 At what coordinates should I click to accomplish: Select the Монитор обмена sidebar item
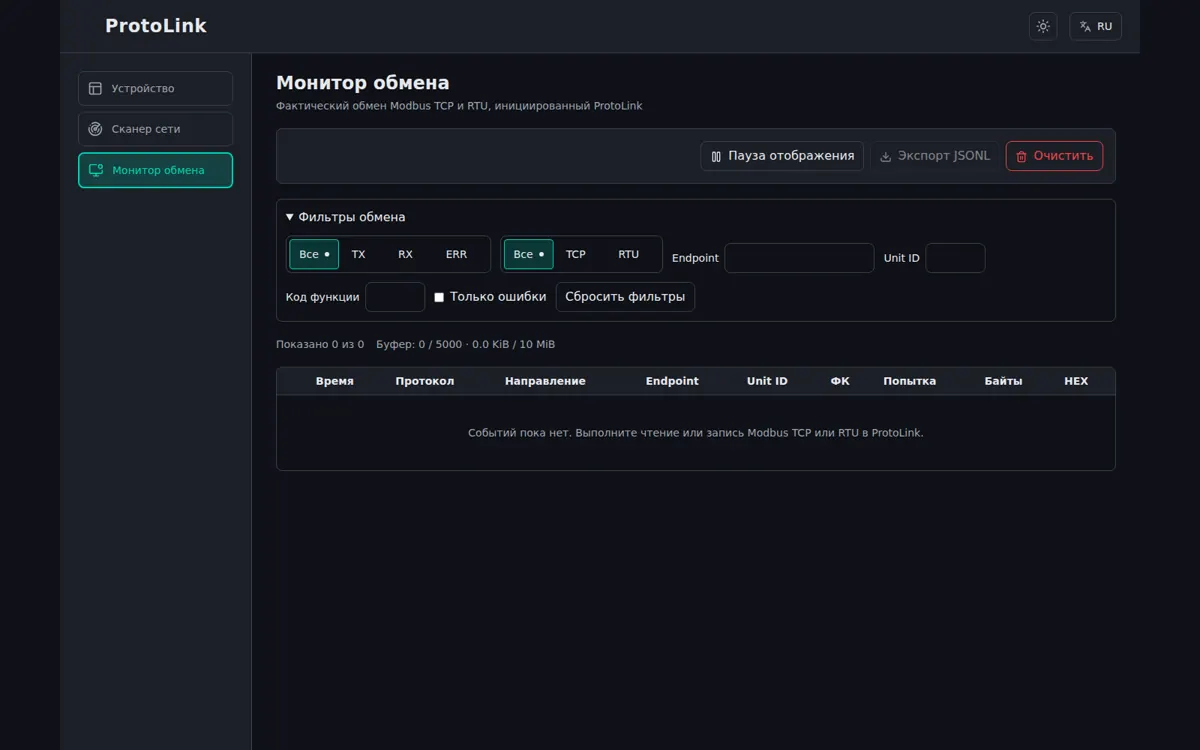pos(155,170)
